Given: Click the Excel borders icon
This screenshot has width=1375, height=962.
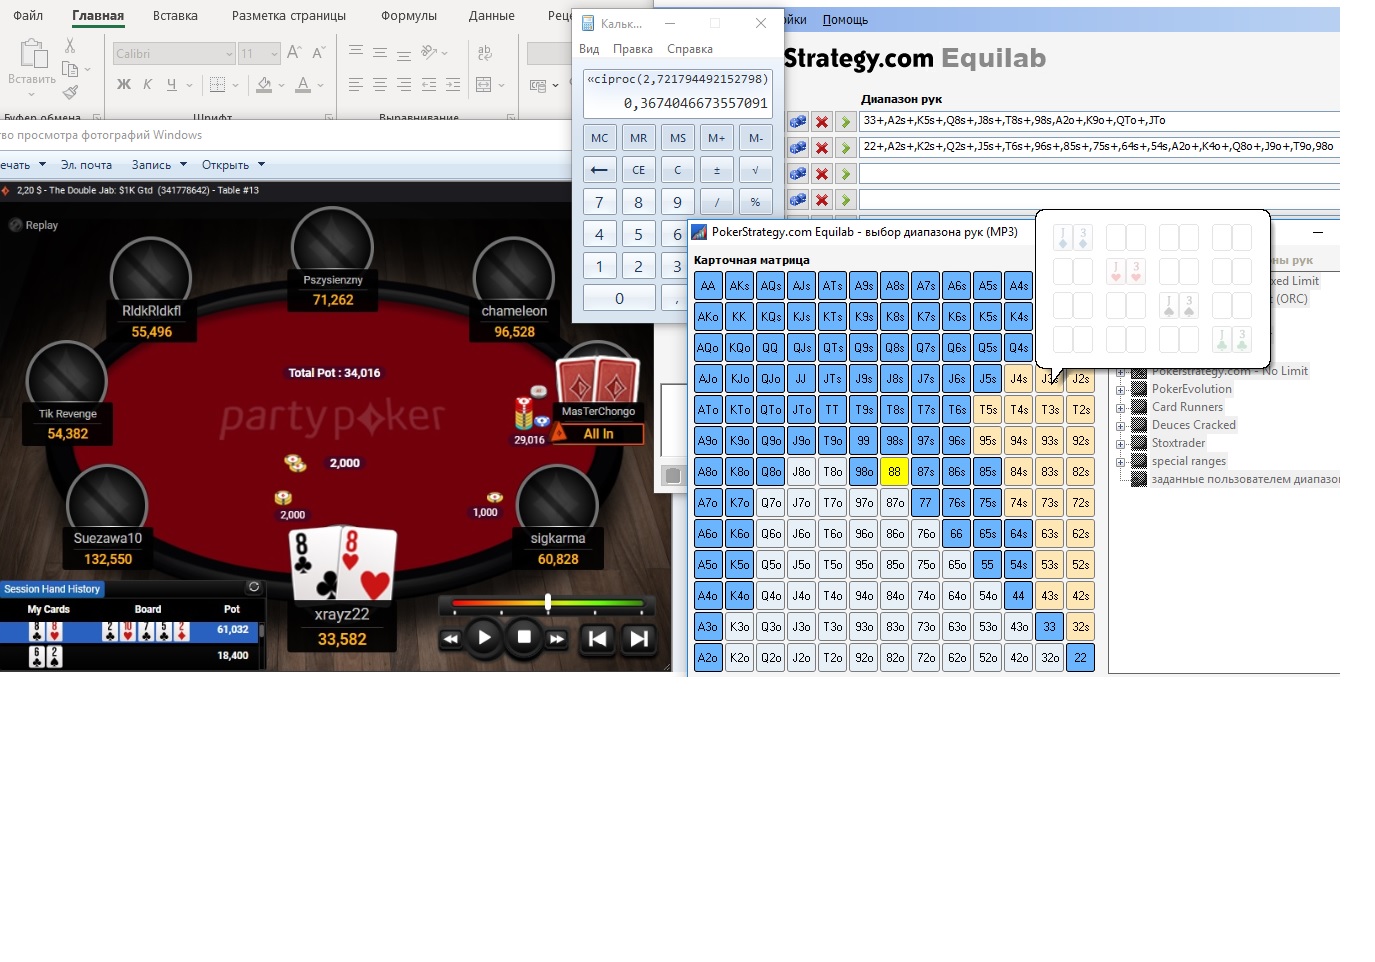Looking at the screenshot, I should point(217,85).
